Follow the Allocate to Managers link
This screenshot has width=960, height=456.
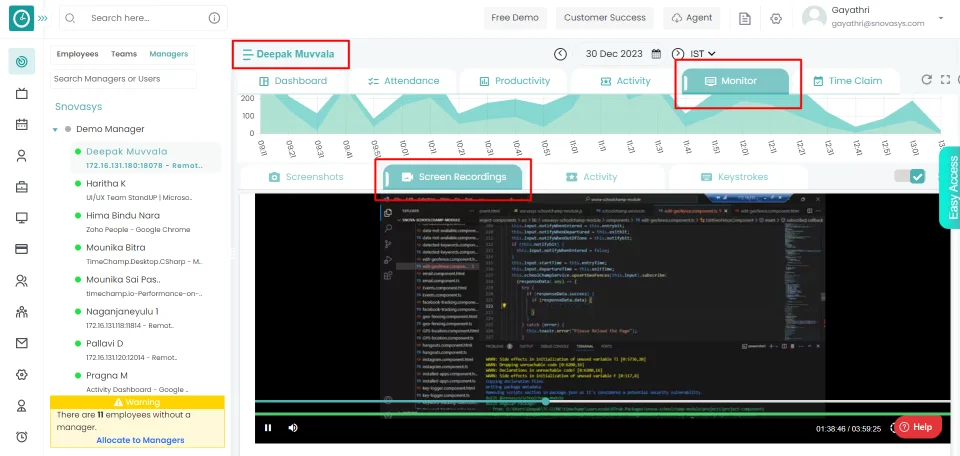140,440
